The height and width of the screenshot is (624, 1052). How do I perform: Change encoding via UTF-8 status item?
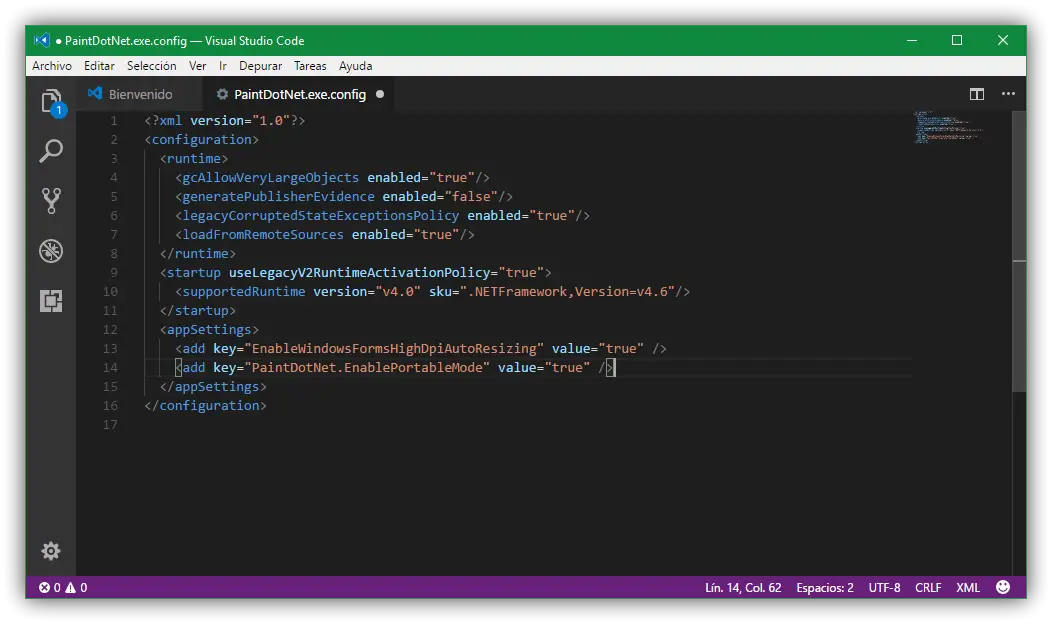[x=884, y=588]
